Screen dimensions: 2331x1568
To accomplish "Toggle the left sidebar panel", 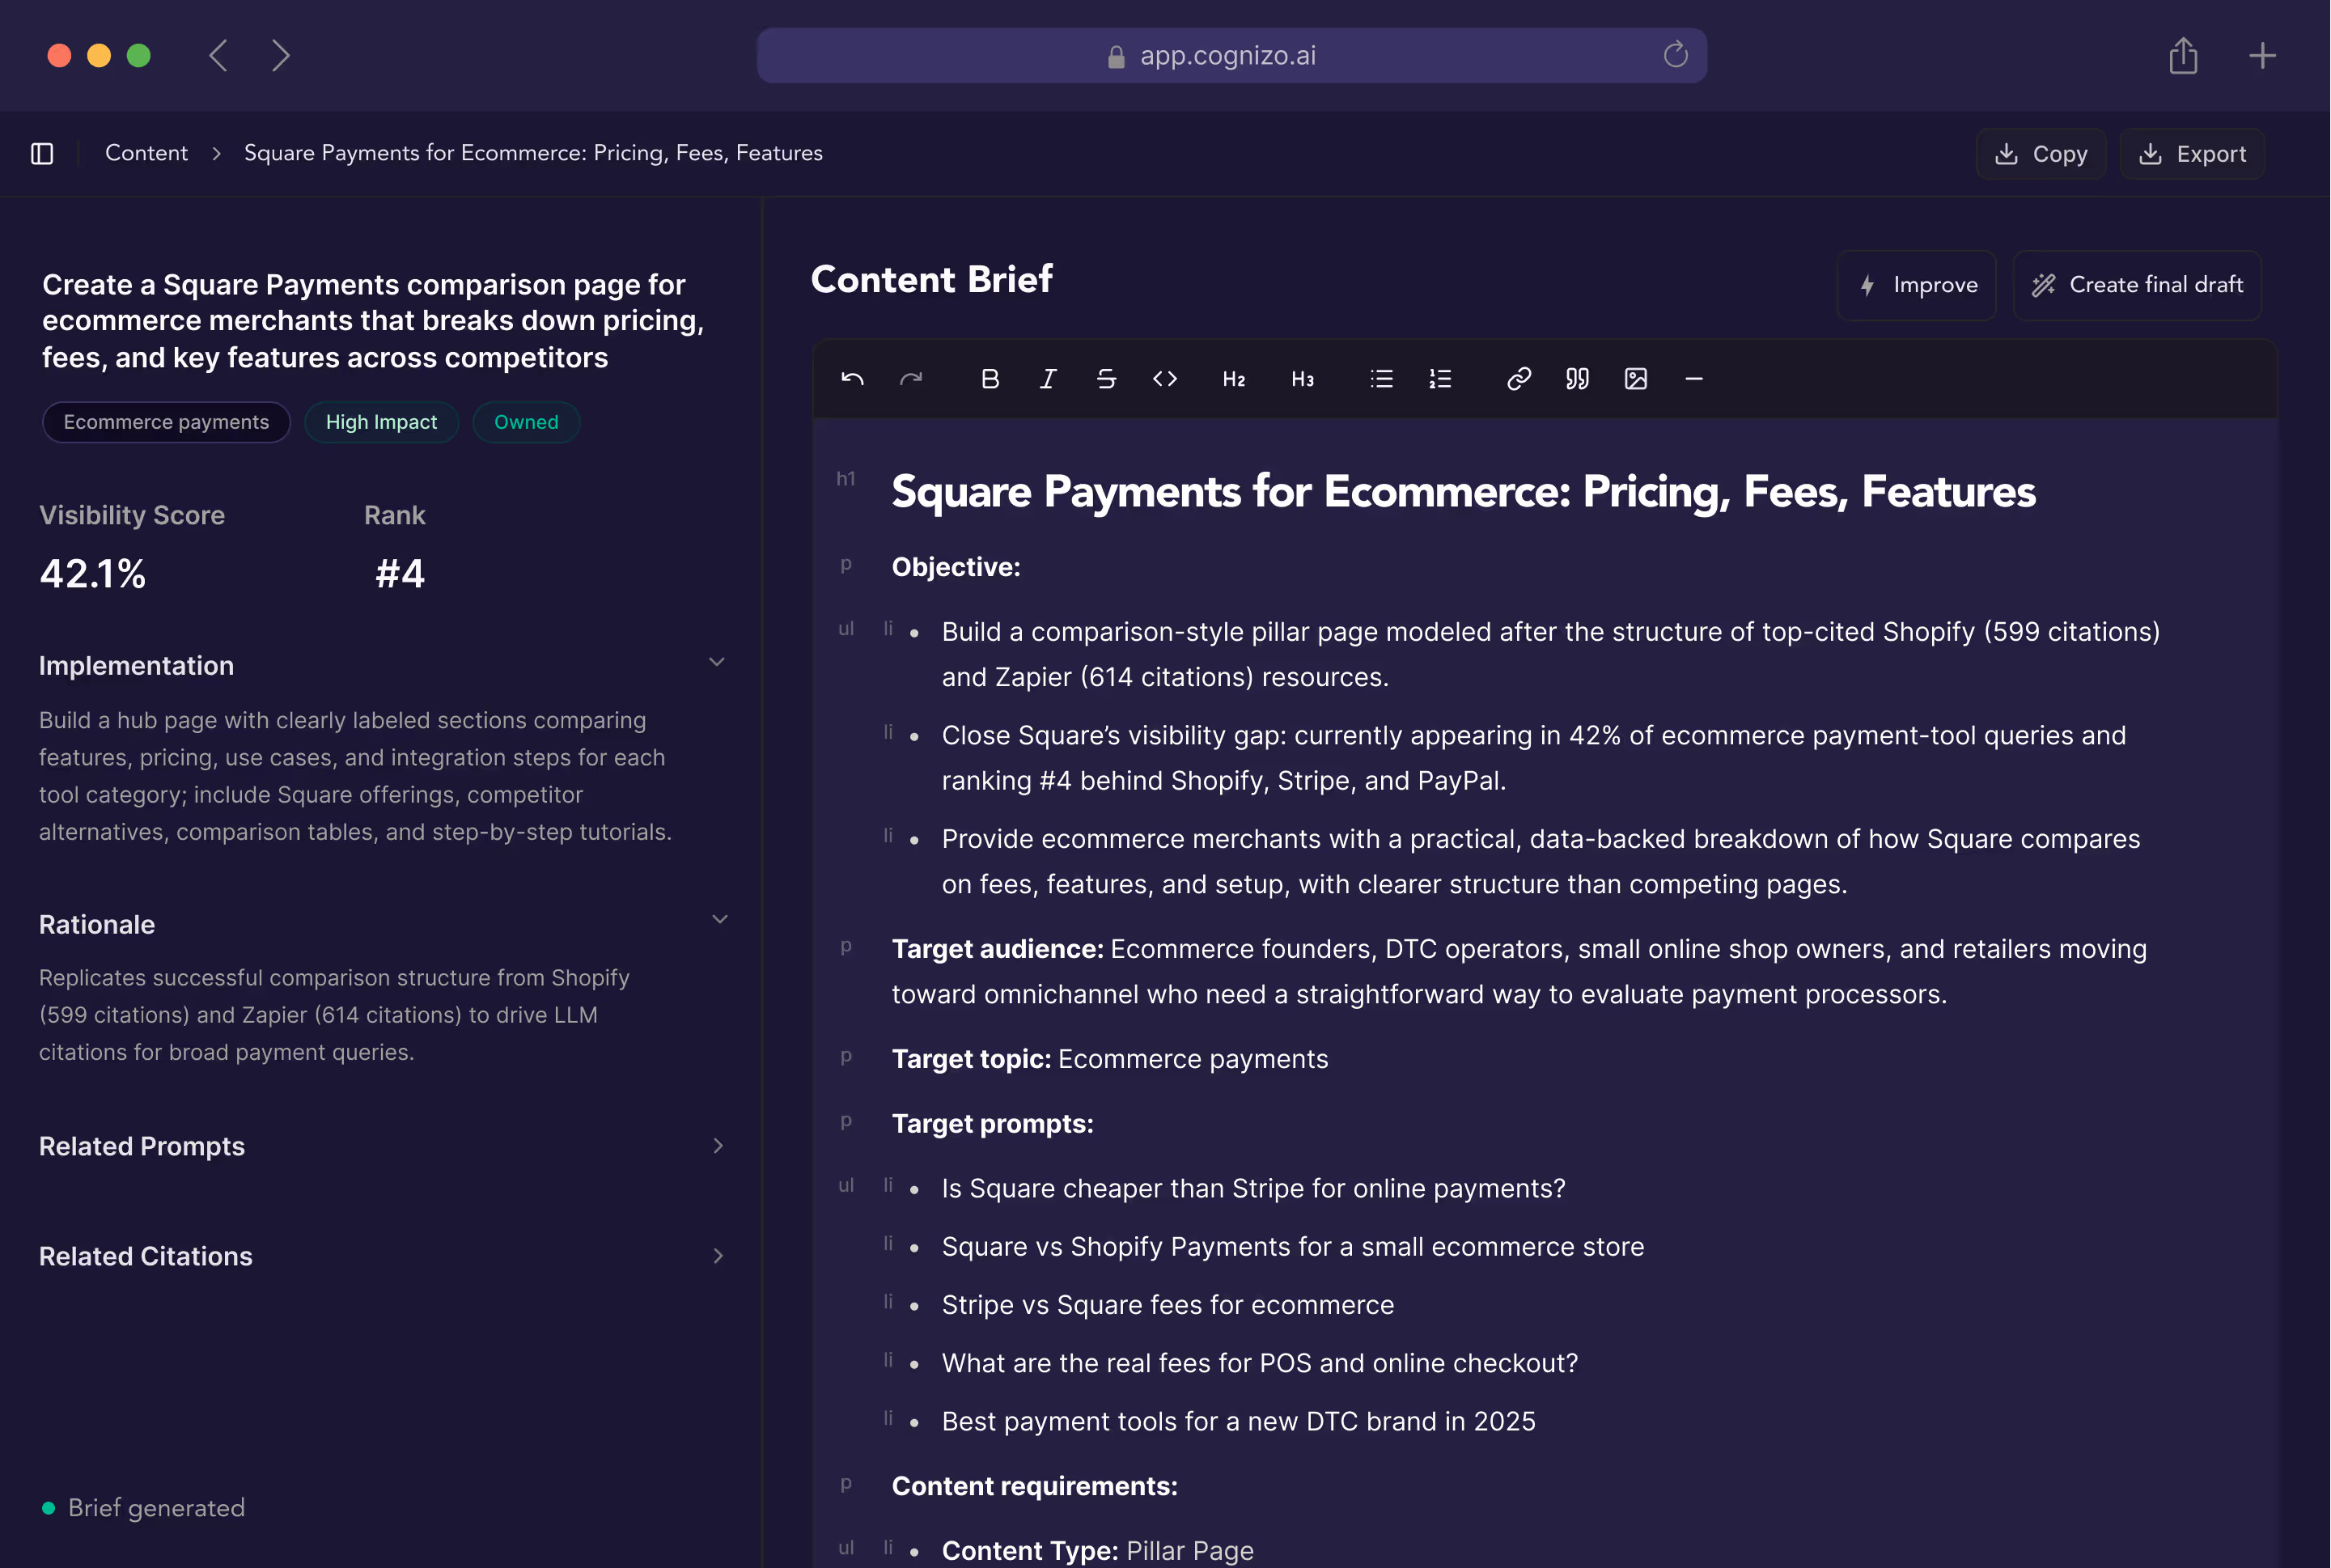I will (41, 153).
